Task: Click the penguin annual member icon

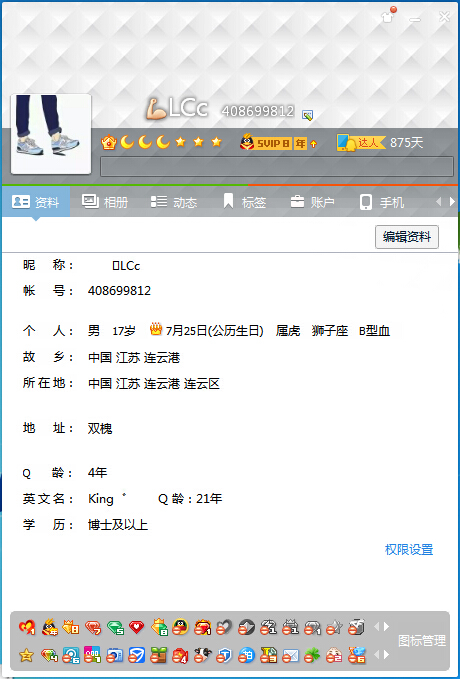Action: (50, 627)
